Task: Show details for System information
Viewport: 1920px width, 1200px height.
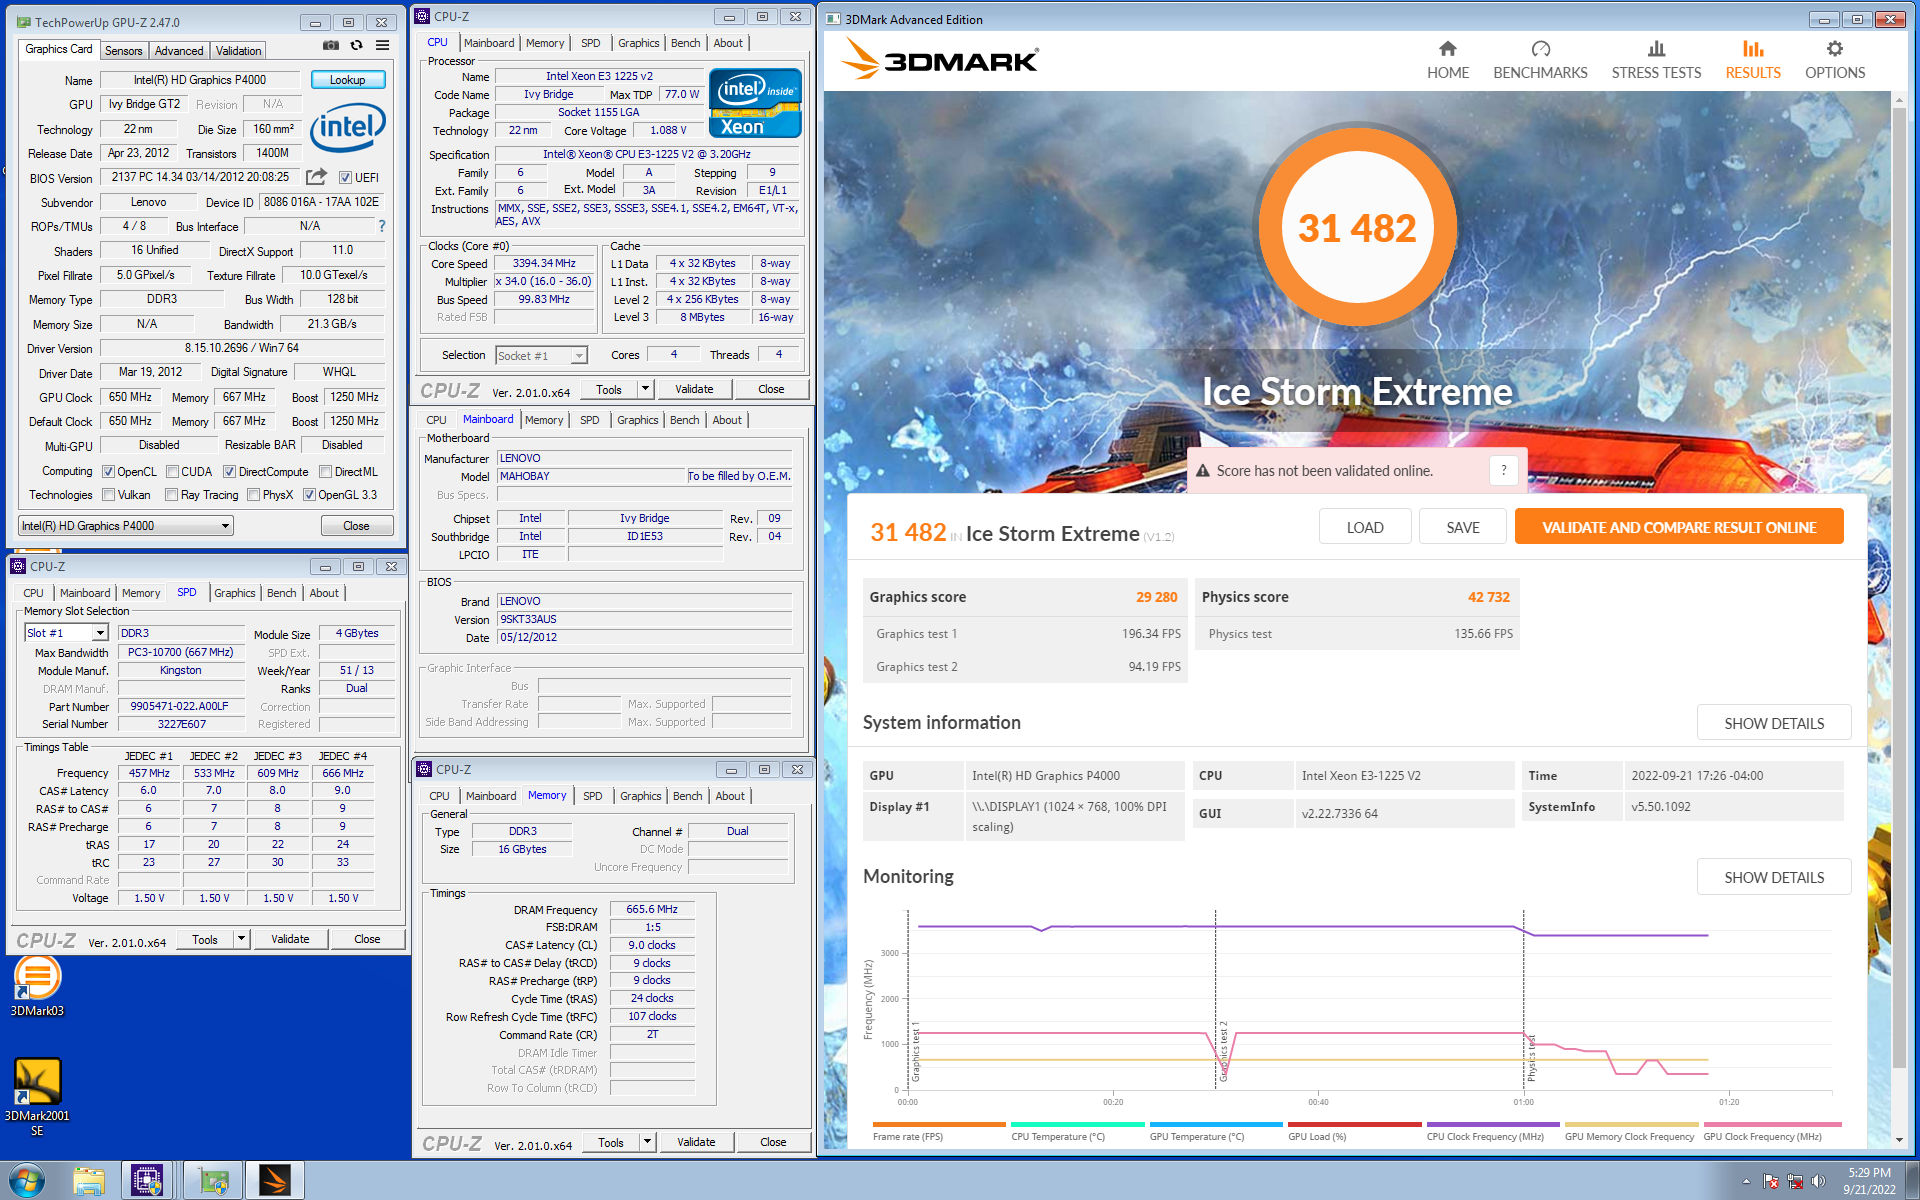Action: pyautogui.click(x=1773, y=723)
